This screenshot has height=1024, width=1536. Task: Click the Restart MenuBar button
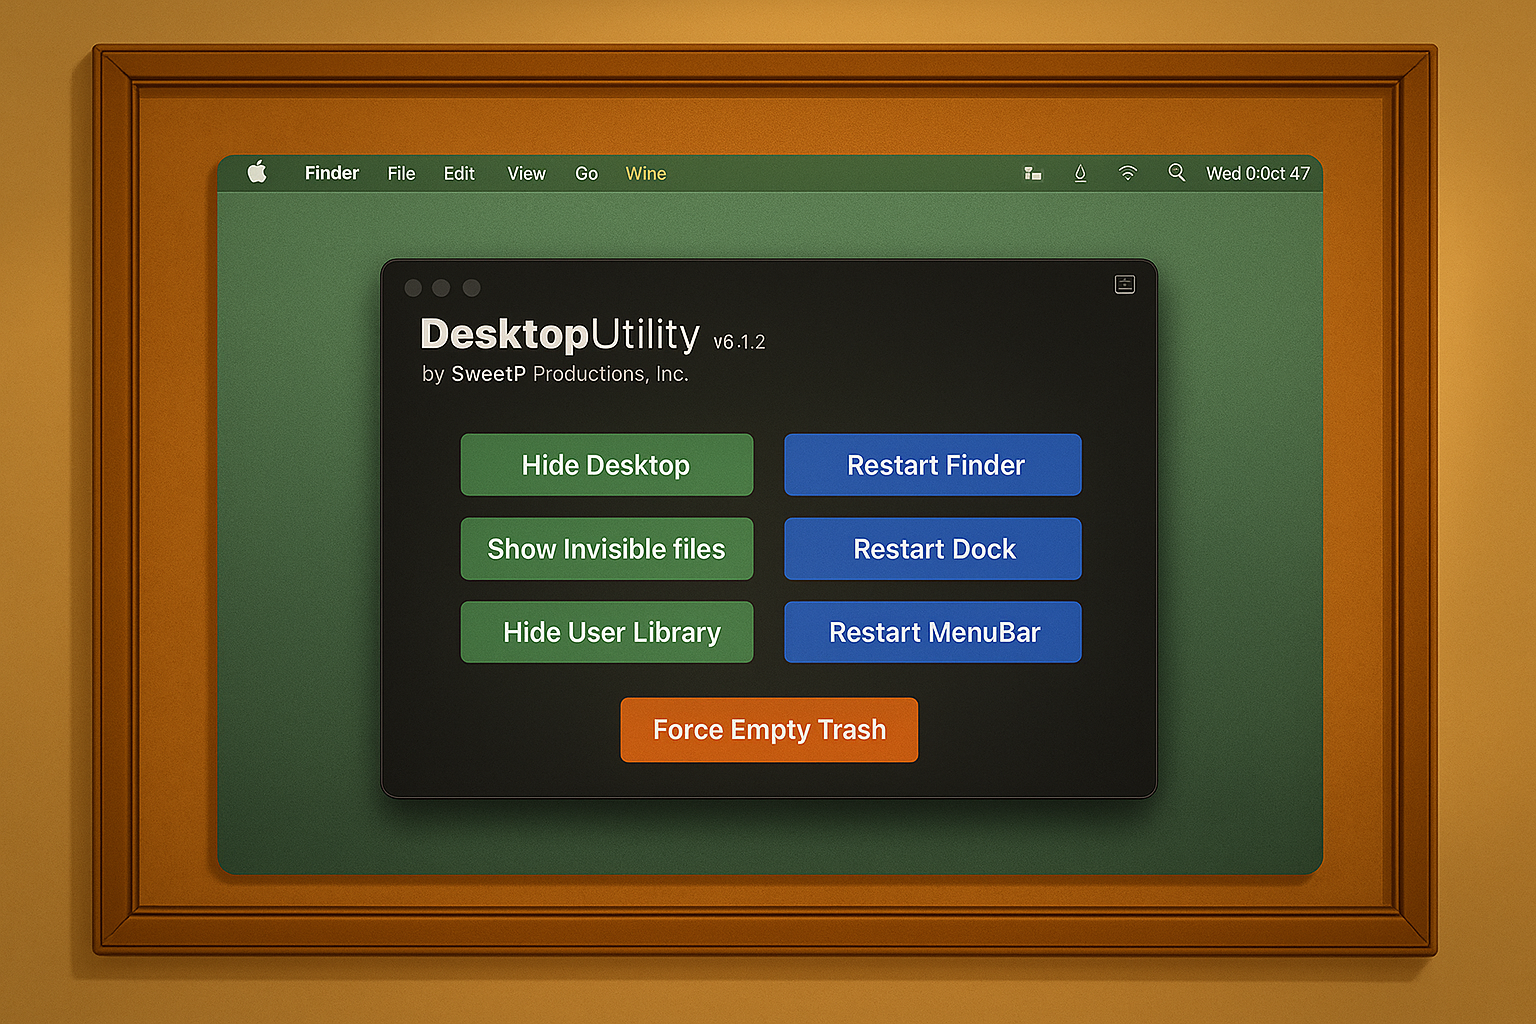point(932,632)
